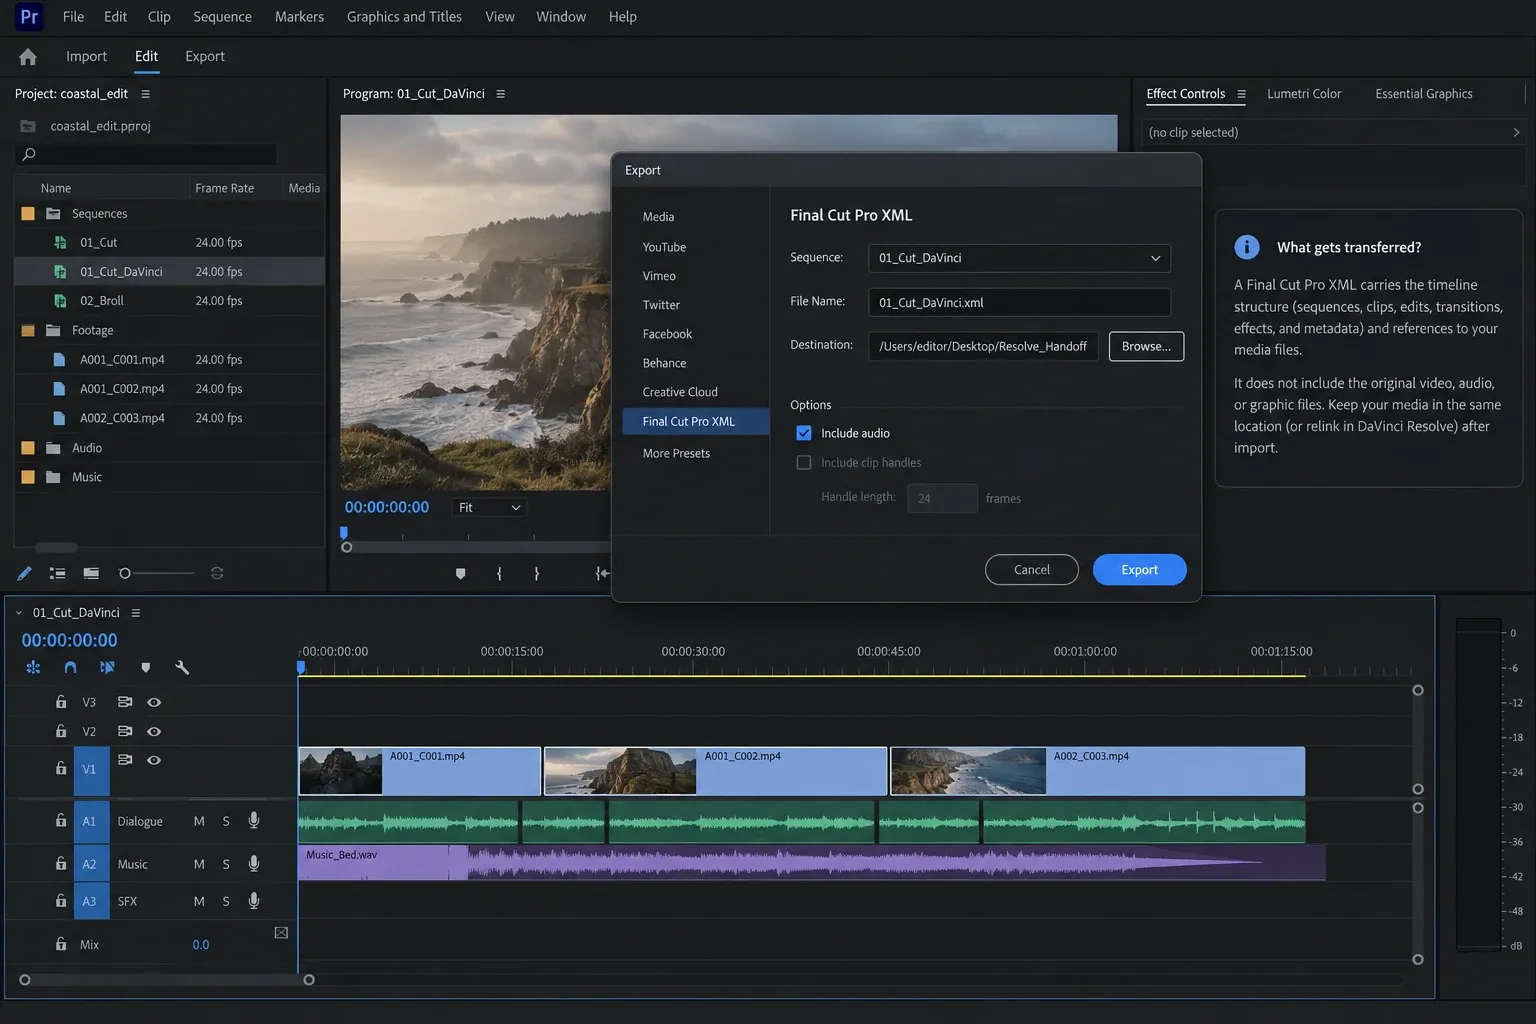The width and height of the screenshot is (1536, 1024).
Task: Open timeline display settings wrench
Action: pos(182,667)
